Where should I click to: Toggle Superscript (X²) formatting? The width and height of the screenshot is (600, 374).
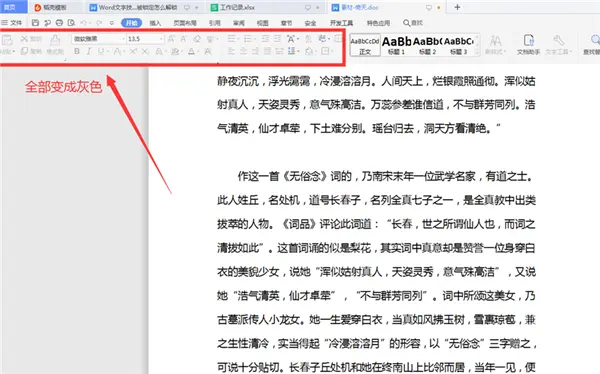(x=133, y=51)
